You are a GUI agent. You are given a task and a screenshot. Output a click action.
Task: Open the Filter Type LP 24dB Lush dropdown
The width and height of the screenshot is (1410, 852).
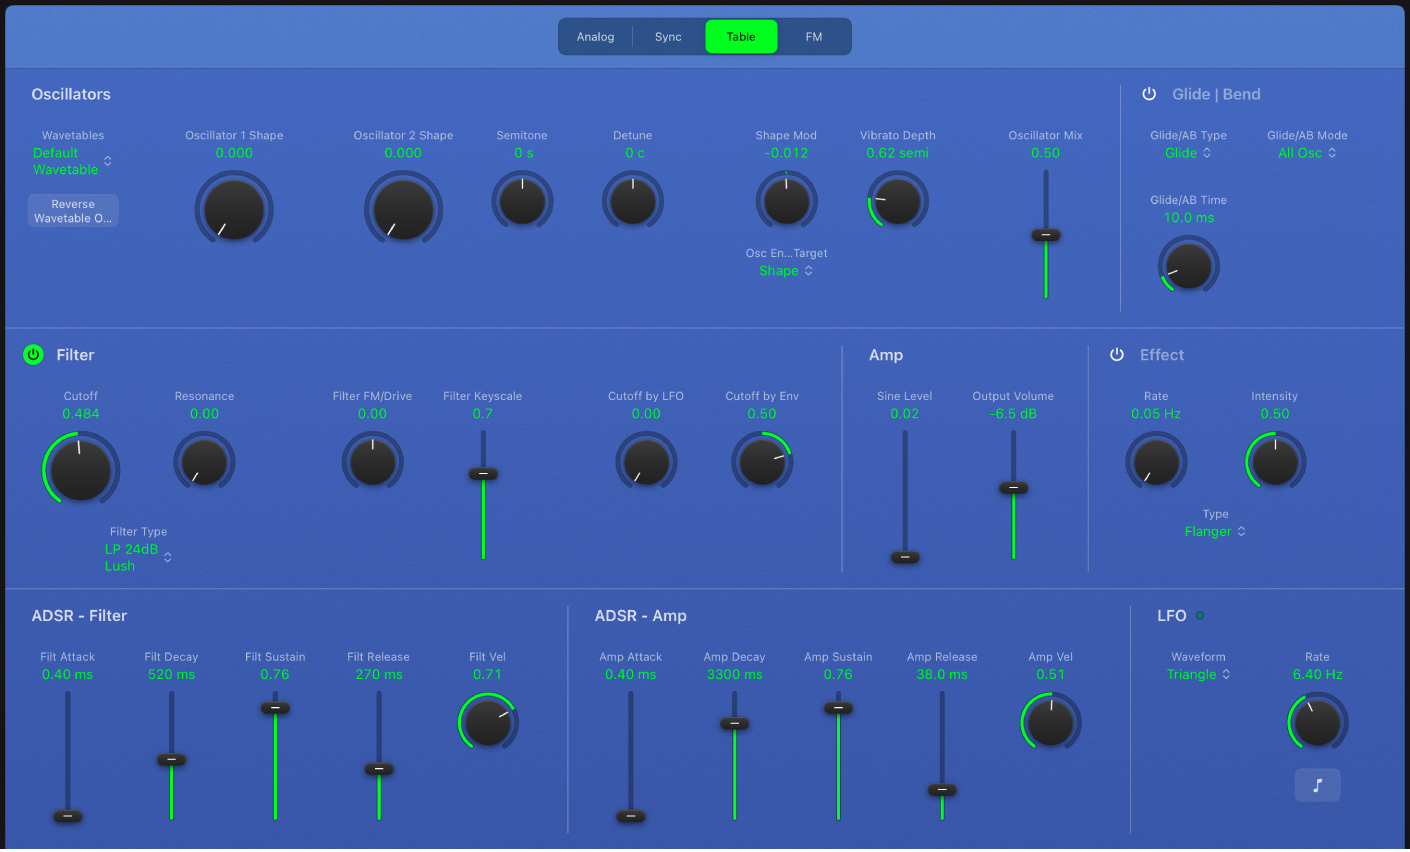click(x=138, y=557)
